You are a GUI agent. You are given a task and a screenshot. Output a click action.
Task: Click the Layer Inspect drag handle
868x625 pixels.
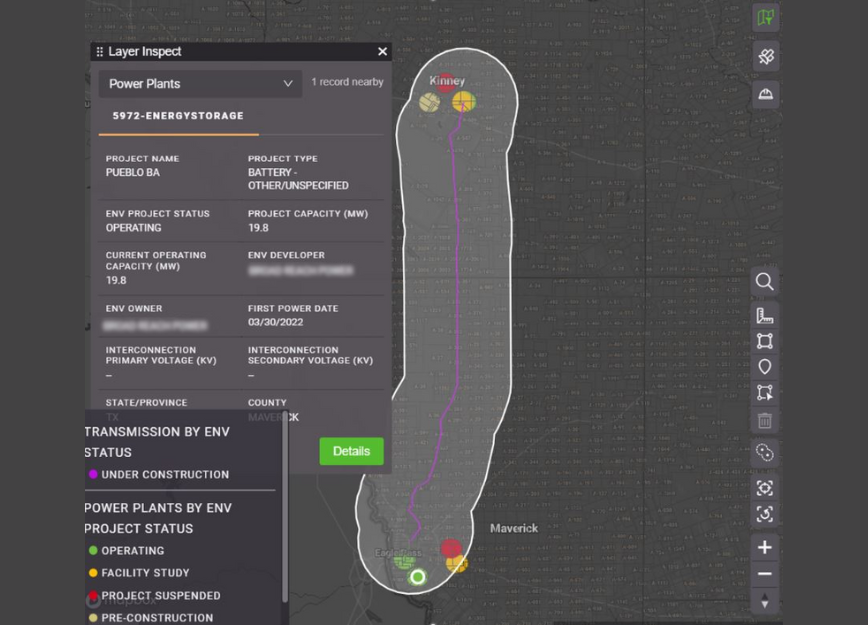99,51
